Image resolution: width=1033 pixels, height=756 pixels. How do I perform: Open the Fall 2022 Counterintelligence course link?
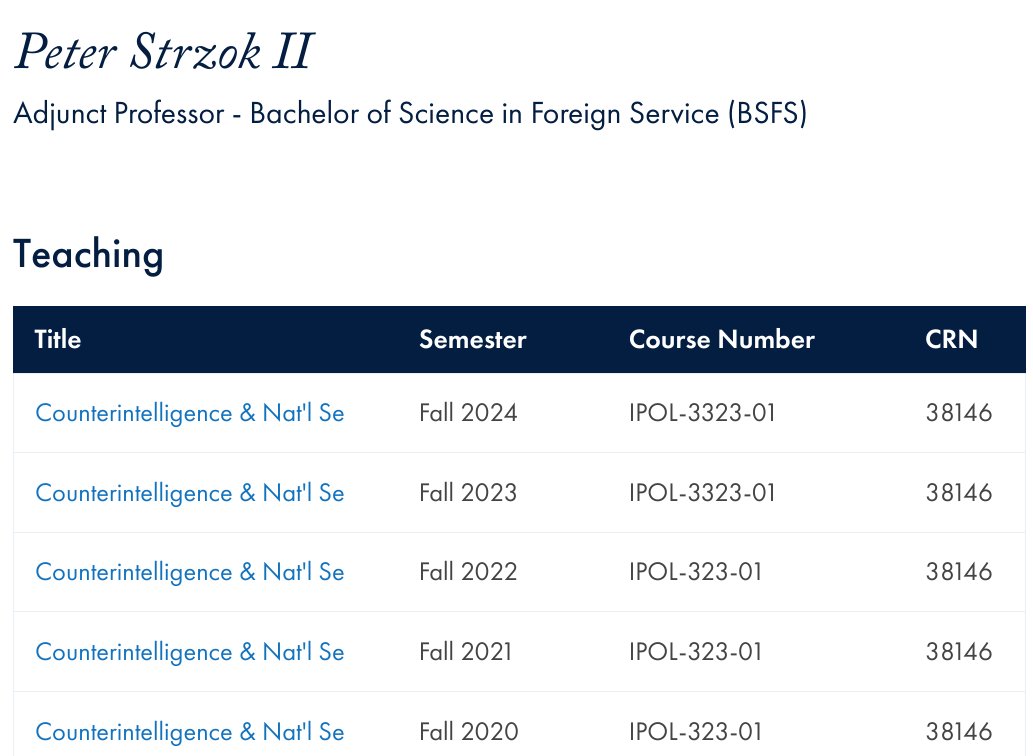(190, 572)
